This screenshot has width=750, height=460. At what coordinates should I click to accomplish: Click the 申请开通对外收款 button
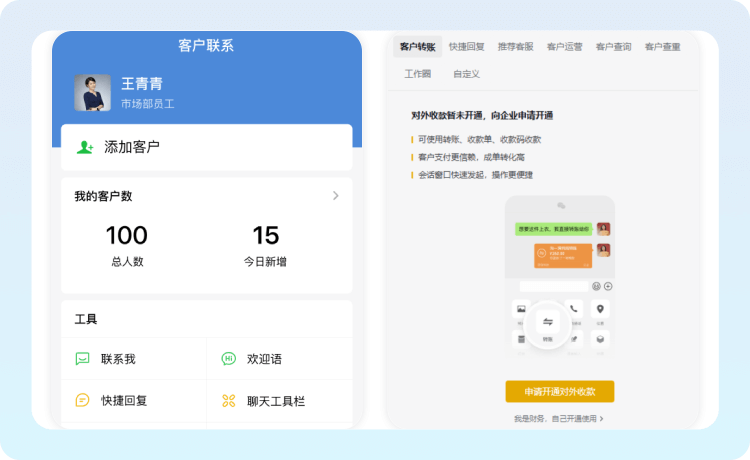tap(559, 391)
